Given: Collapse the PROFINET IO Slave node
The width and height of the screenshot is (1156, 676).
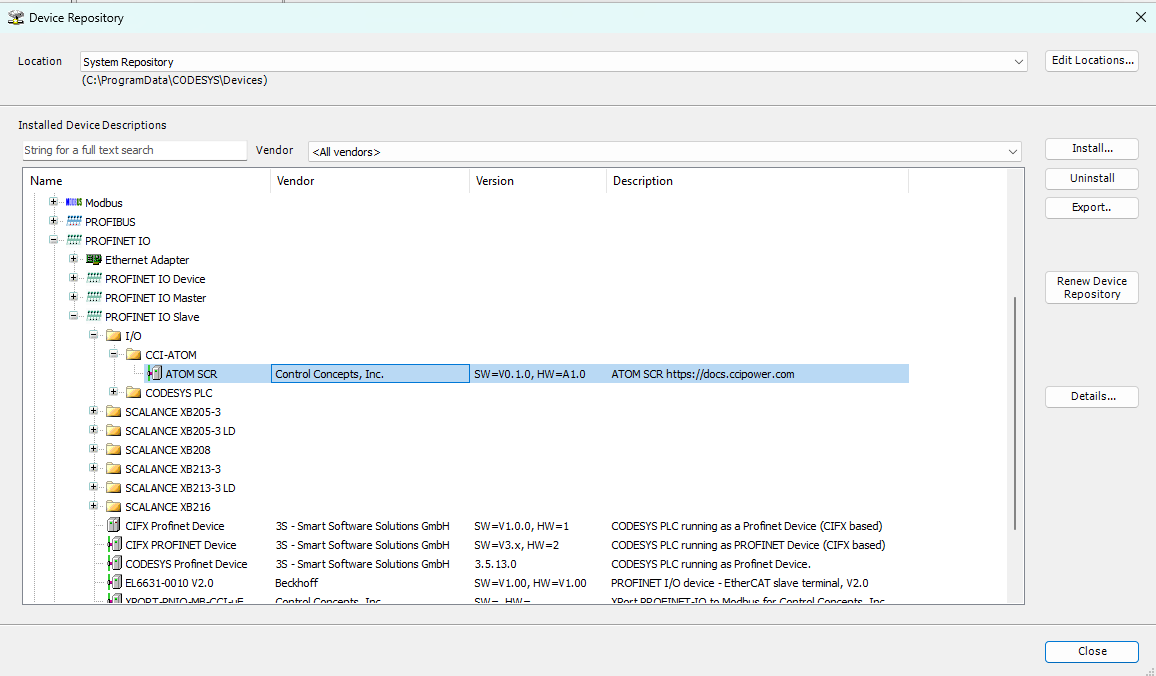Looking at the screenshot, I should [x=74, y=317].
